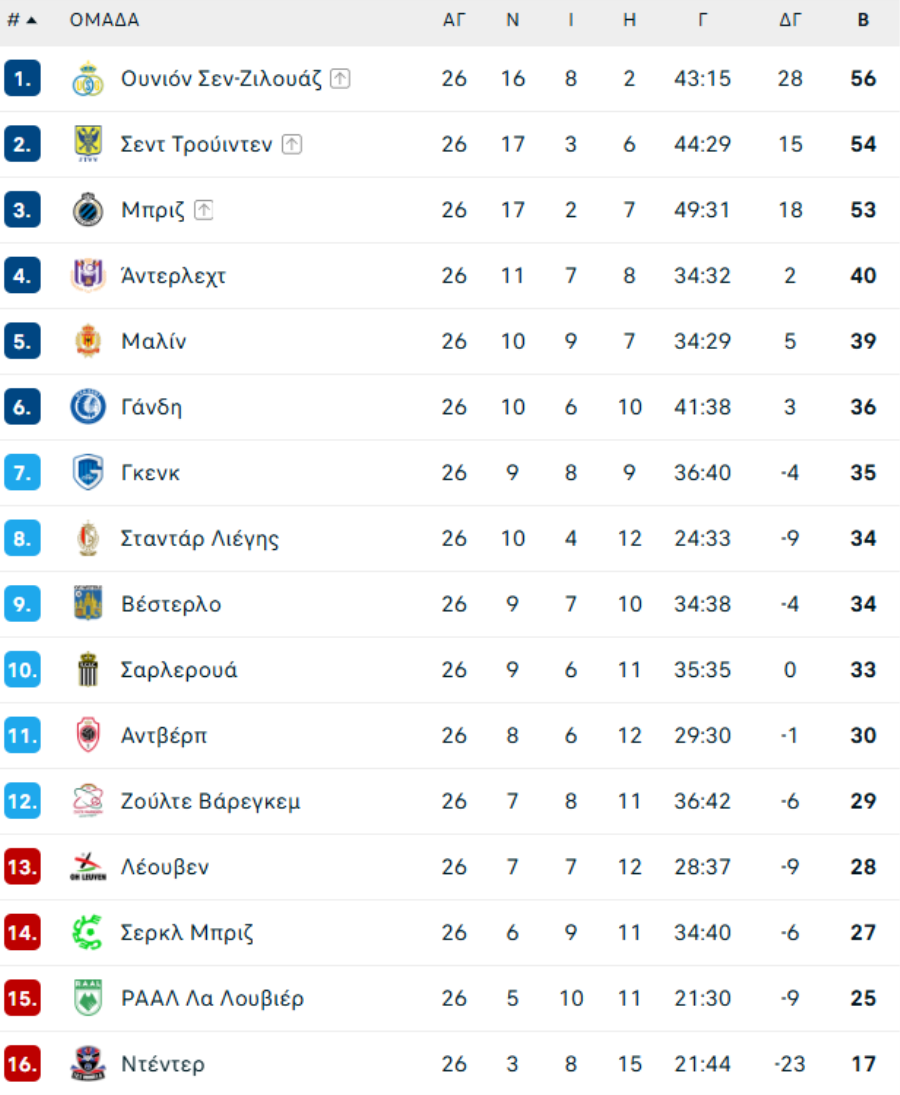Viewport: 900px width, 1095px height.
Task: Open the Σταντάρ Λιέγης team link
Action: [x=200, y=539]
